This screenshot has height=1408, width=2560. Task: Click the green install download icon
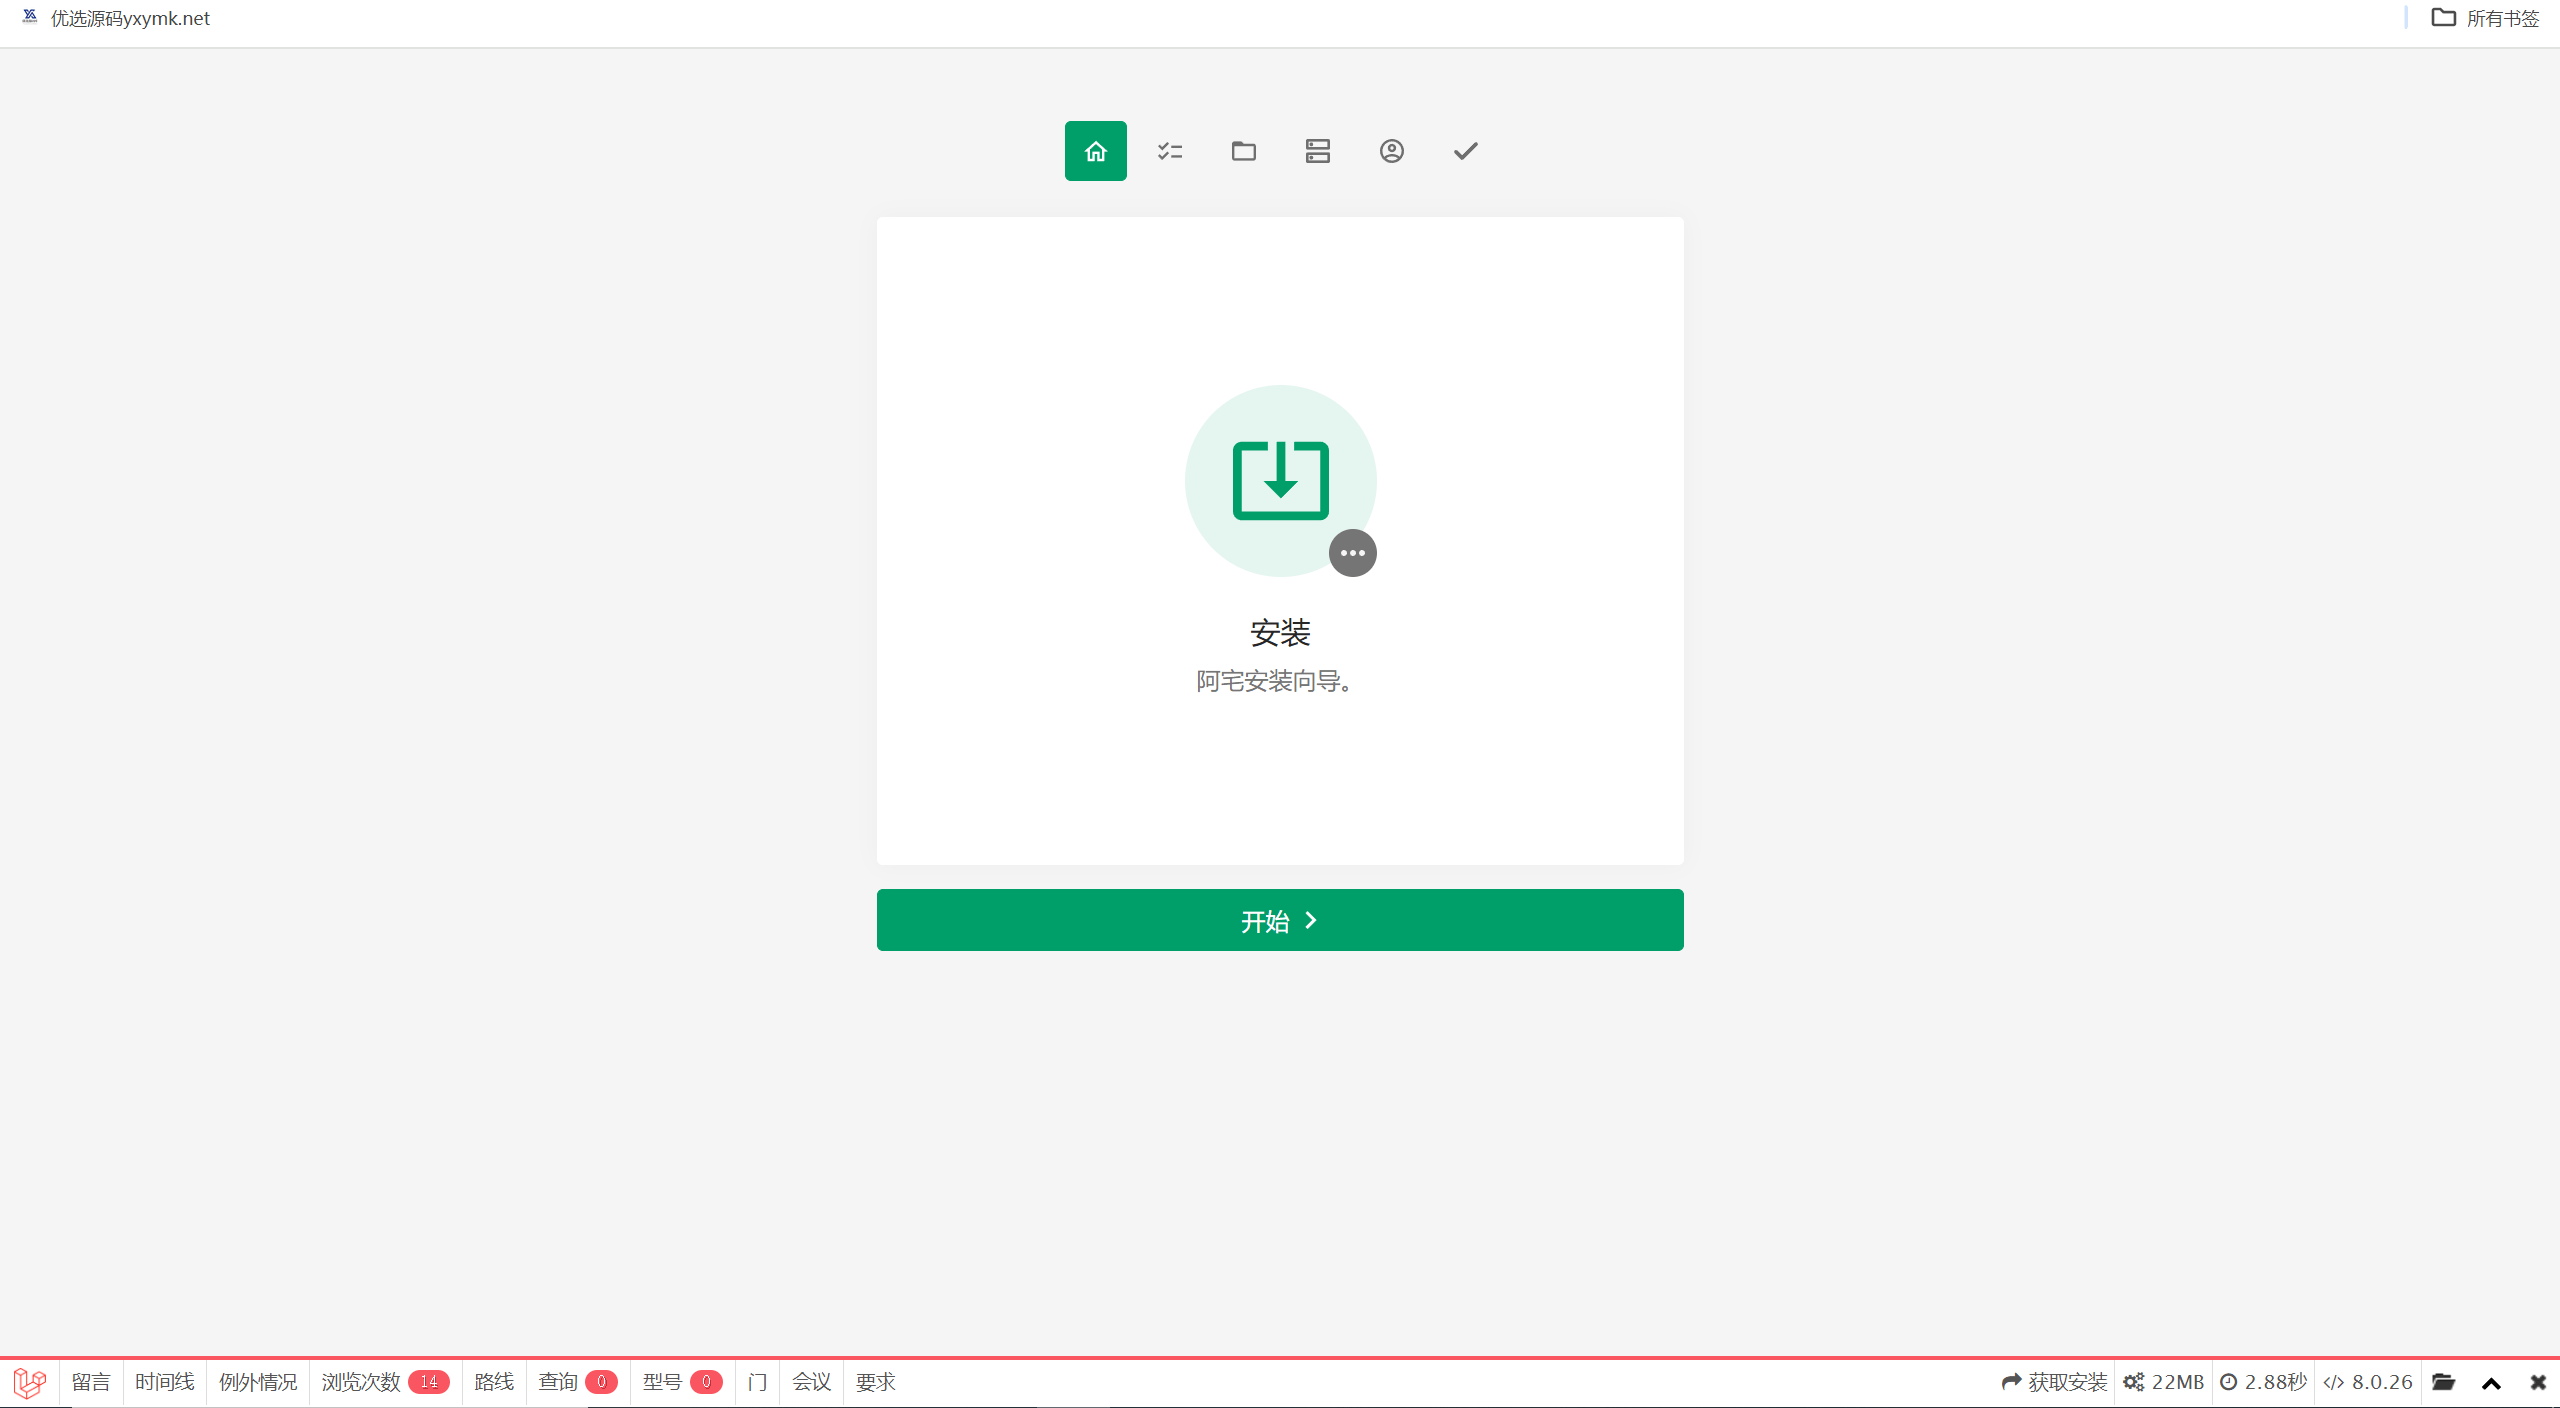1280,480
